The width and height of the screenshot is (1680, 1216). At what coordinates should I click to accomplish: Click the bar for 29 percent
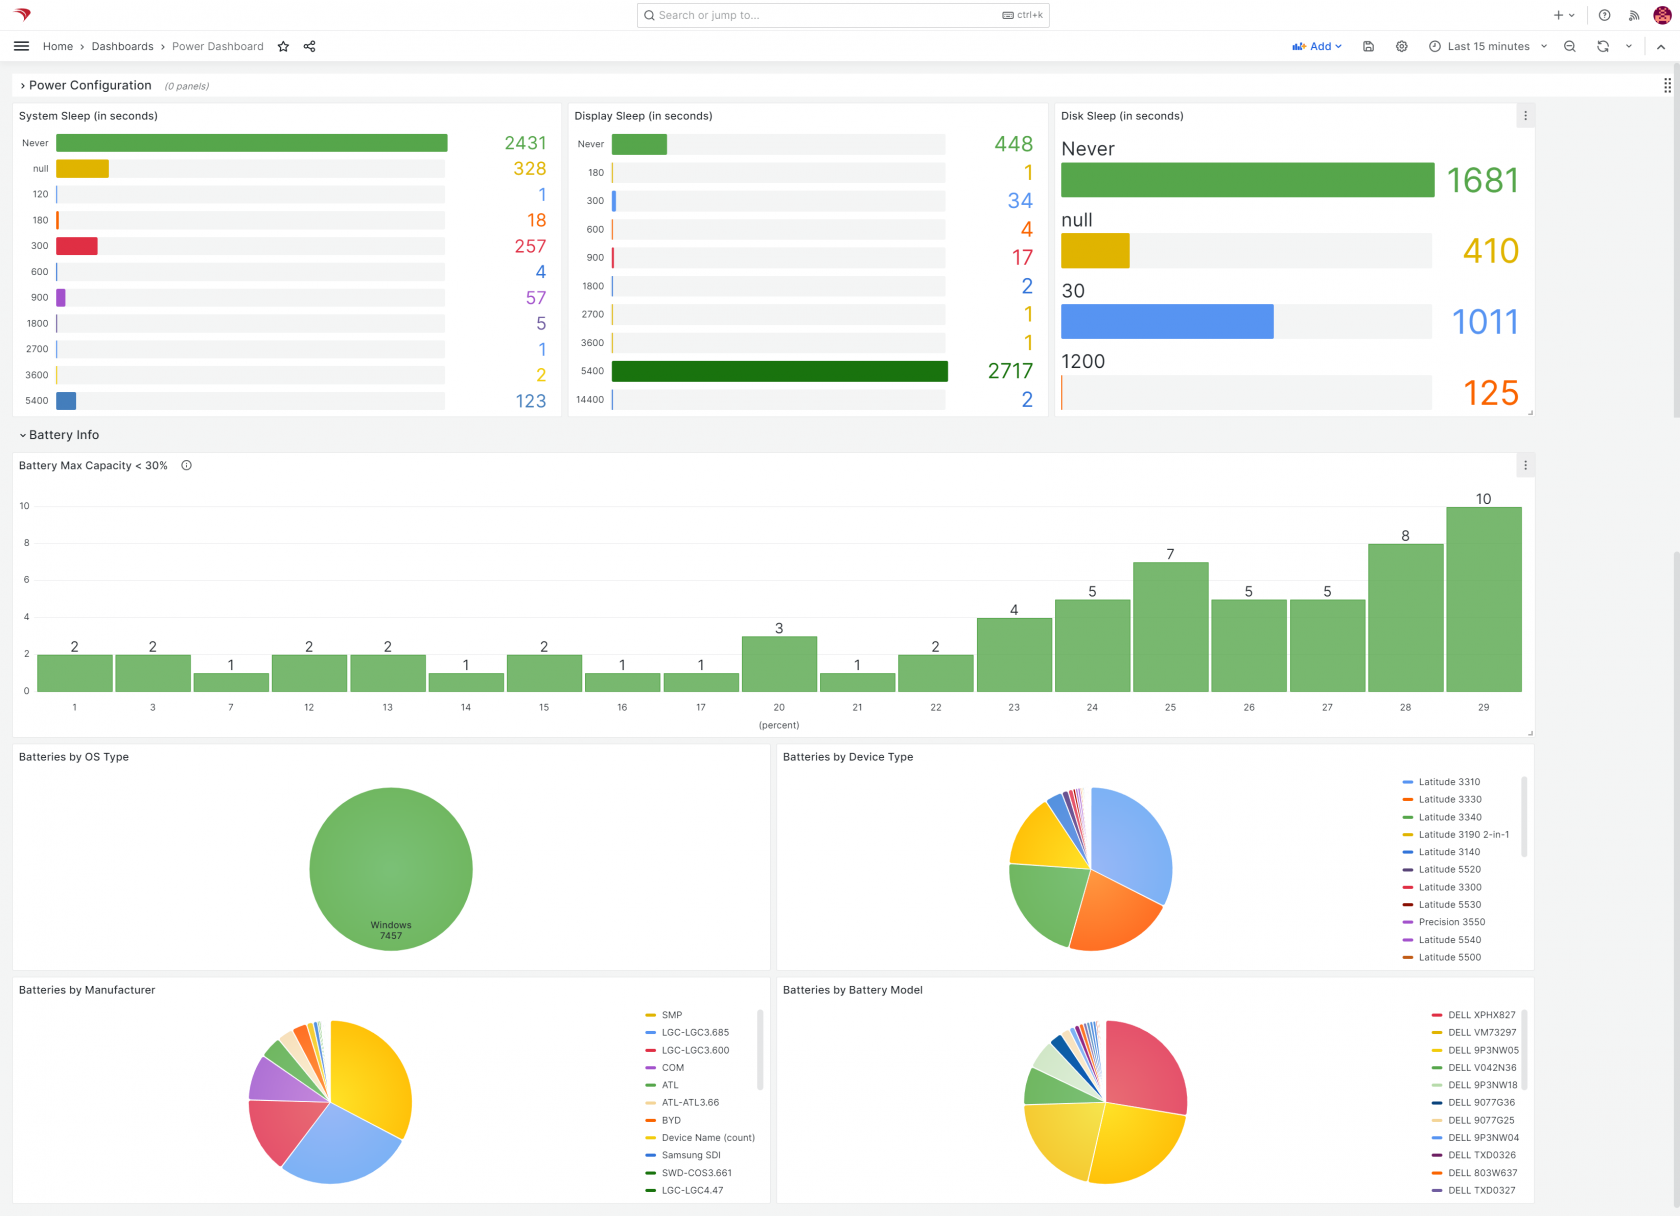pos(1484,599)
